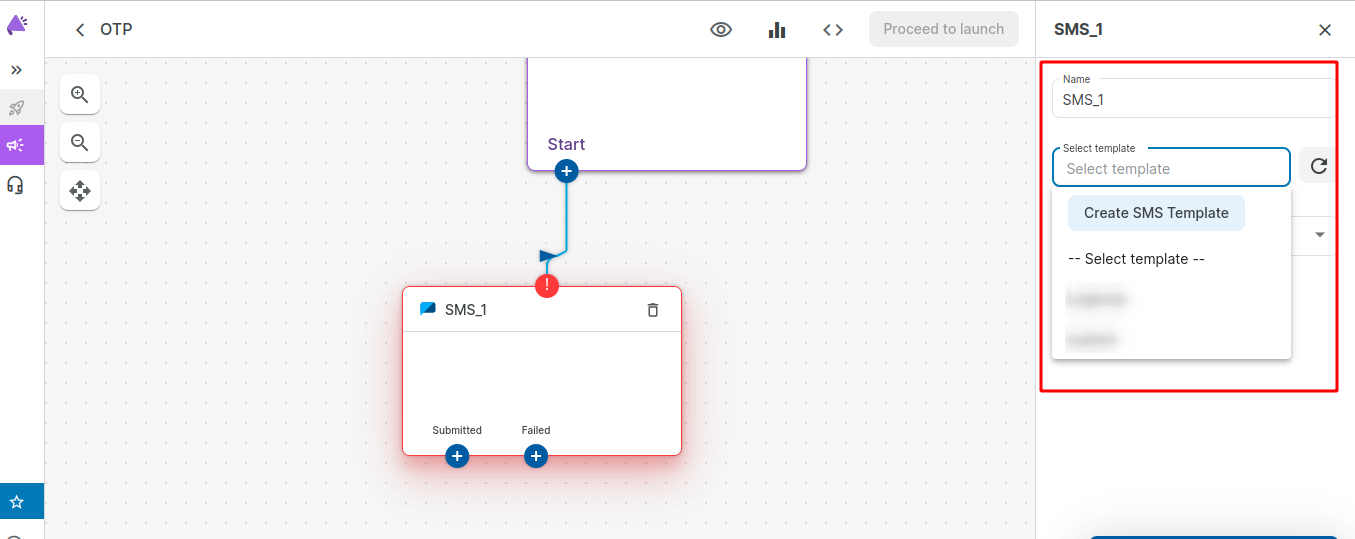Open the Select template combo box
This screenshot has width=1355, height=539.
point(1170,169)
